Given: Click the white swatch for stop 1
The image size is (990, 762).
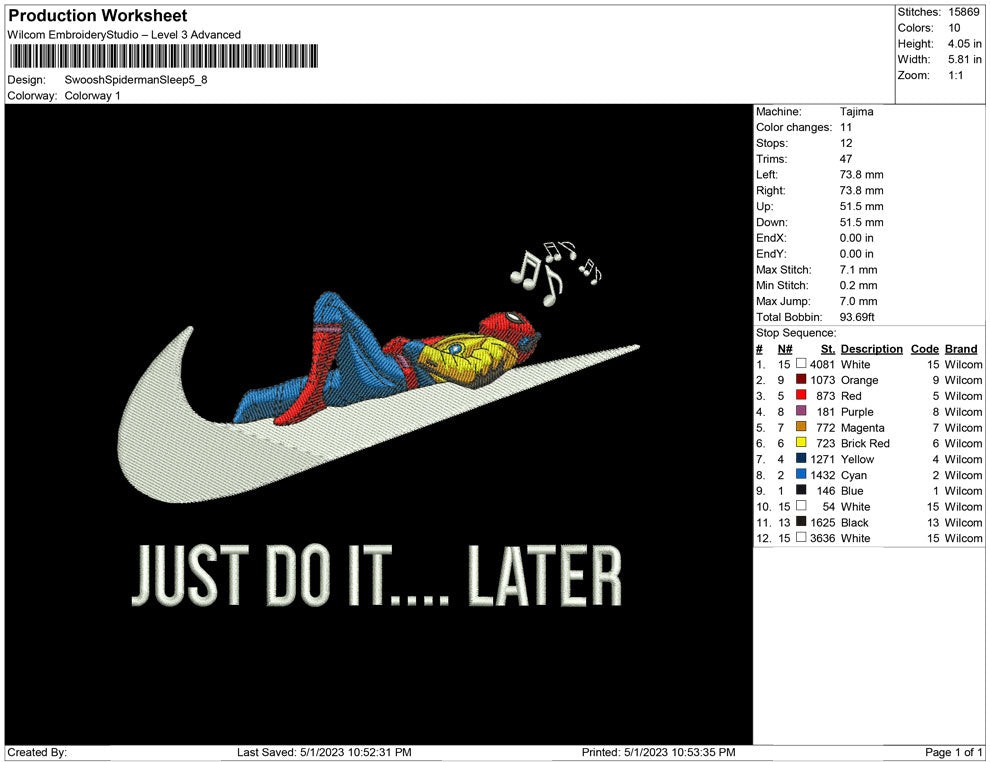Looking at the screenshot, I should pos(801,364).
